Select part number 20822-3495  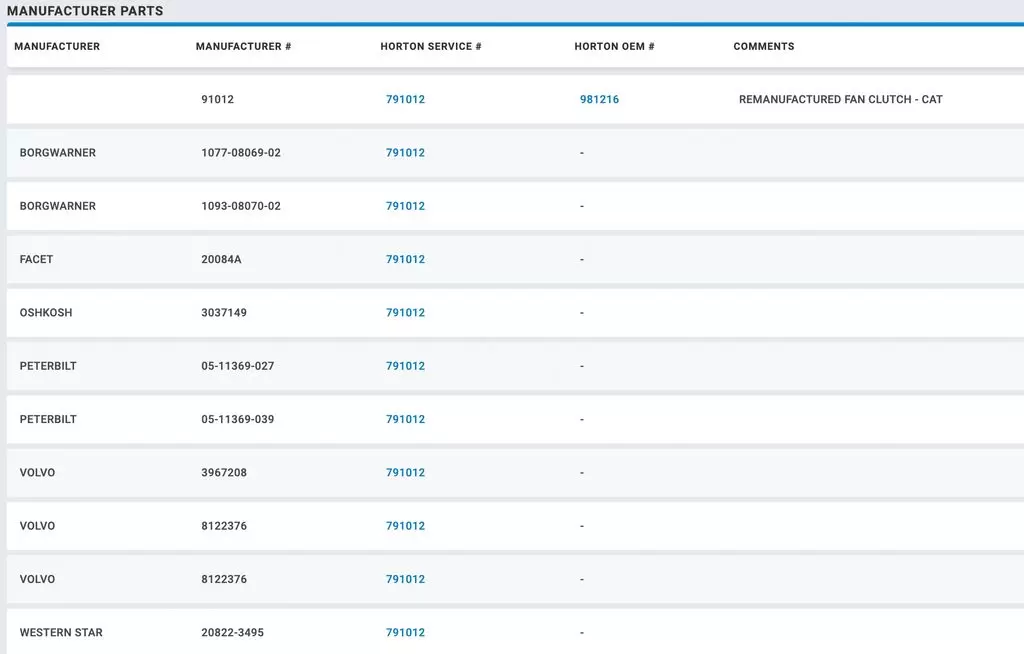tap(232, 632)
